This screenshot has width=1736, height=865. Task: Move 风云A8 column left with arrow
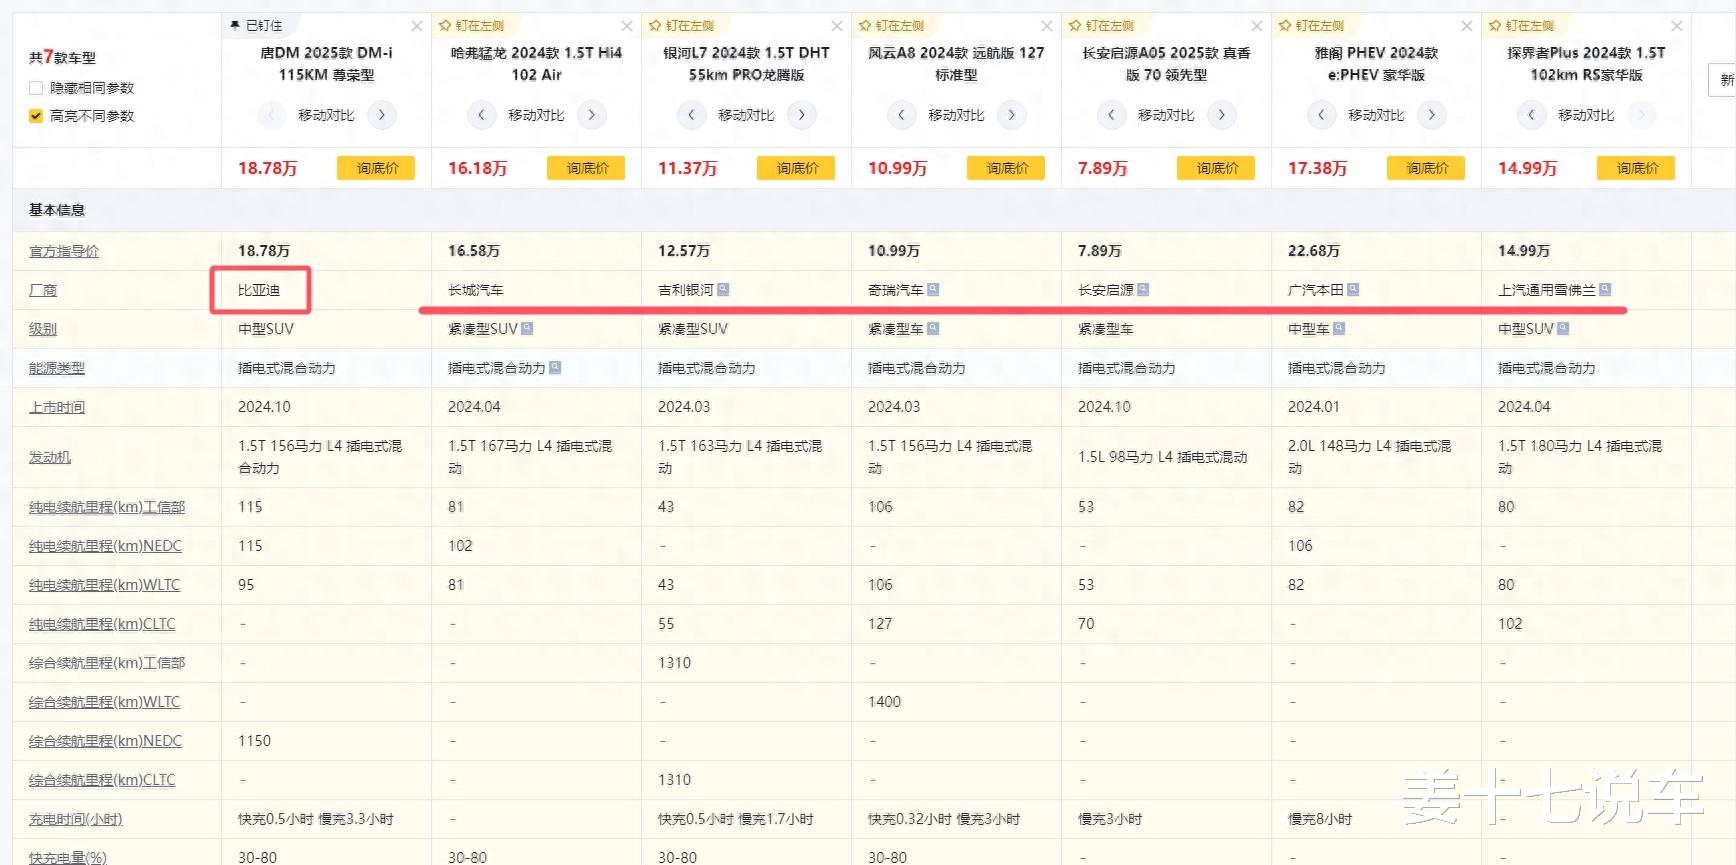point(901,115)
